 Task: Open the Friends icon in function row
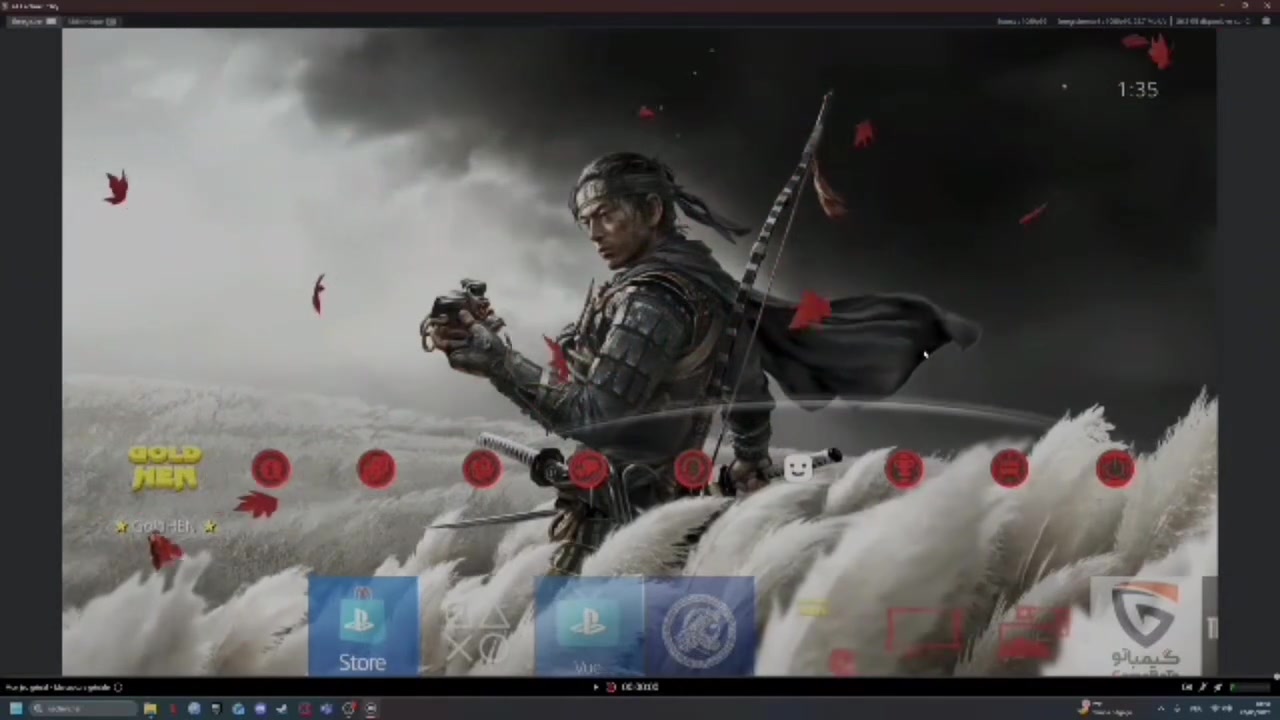[x=376, y=469]
